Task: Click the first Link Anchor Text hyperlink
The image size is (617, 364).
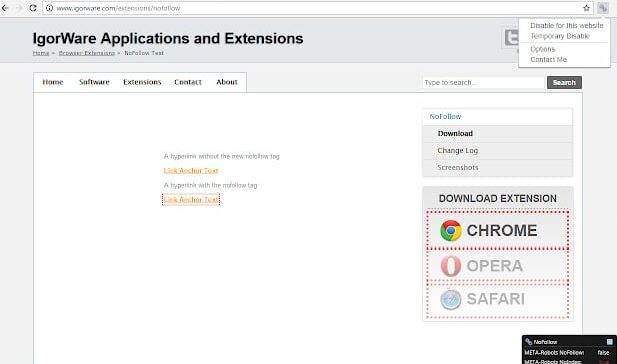Action: click(191, 170)
